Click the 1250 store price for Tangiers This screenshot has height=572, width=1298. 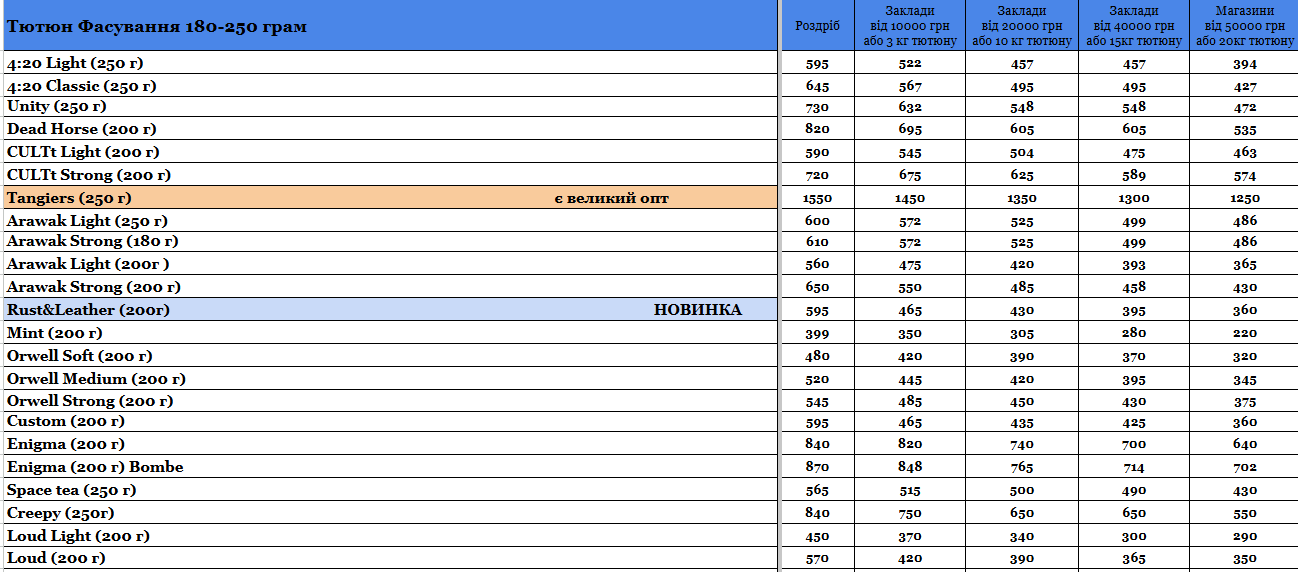[x=1245, y=198]
